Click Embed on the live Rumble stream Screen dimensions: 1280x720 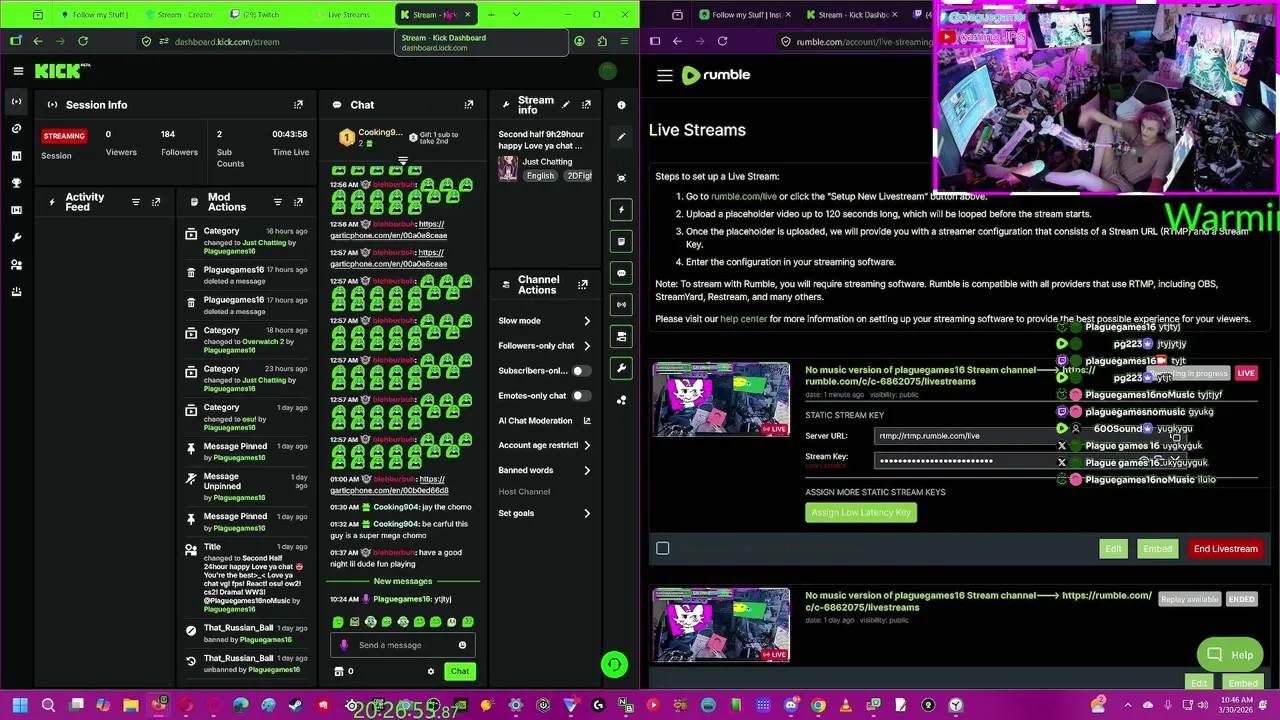click(x=1157, y=549)
